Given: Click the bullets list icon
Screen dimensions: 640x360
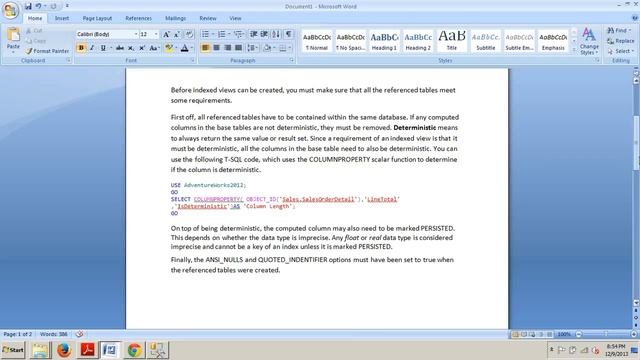Looking at the screenshot, I should pyautogui.click(x=205, y=34).
